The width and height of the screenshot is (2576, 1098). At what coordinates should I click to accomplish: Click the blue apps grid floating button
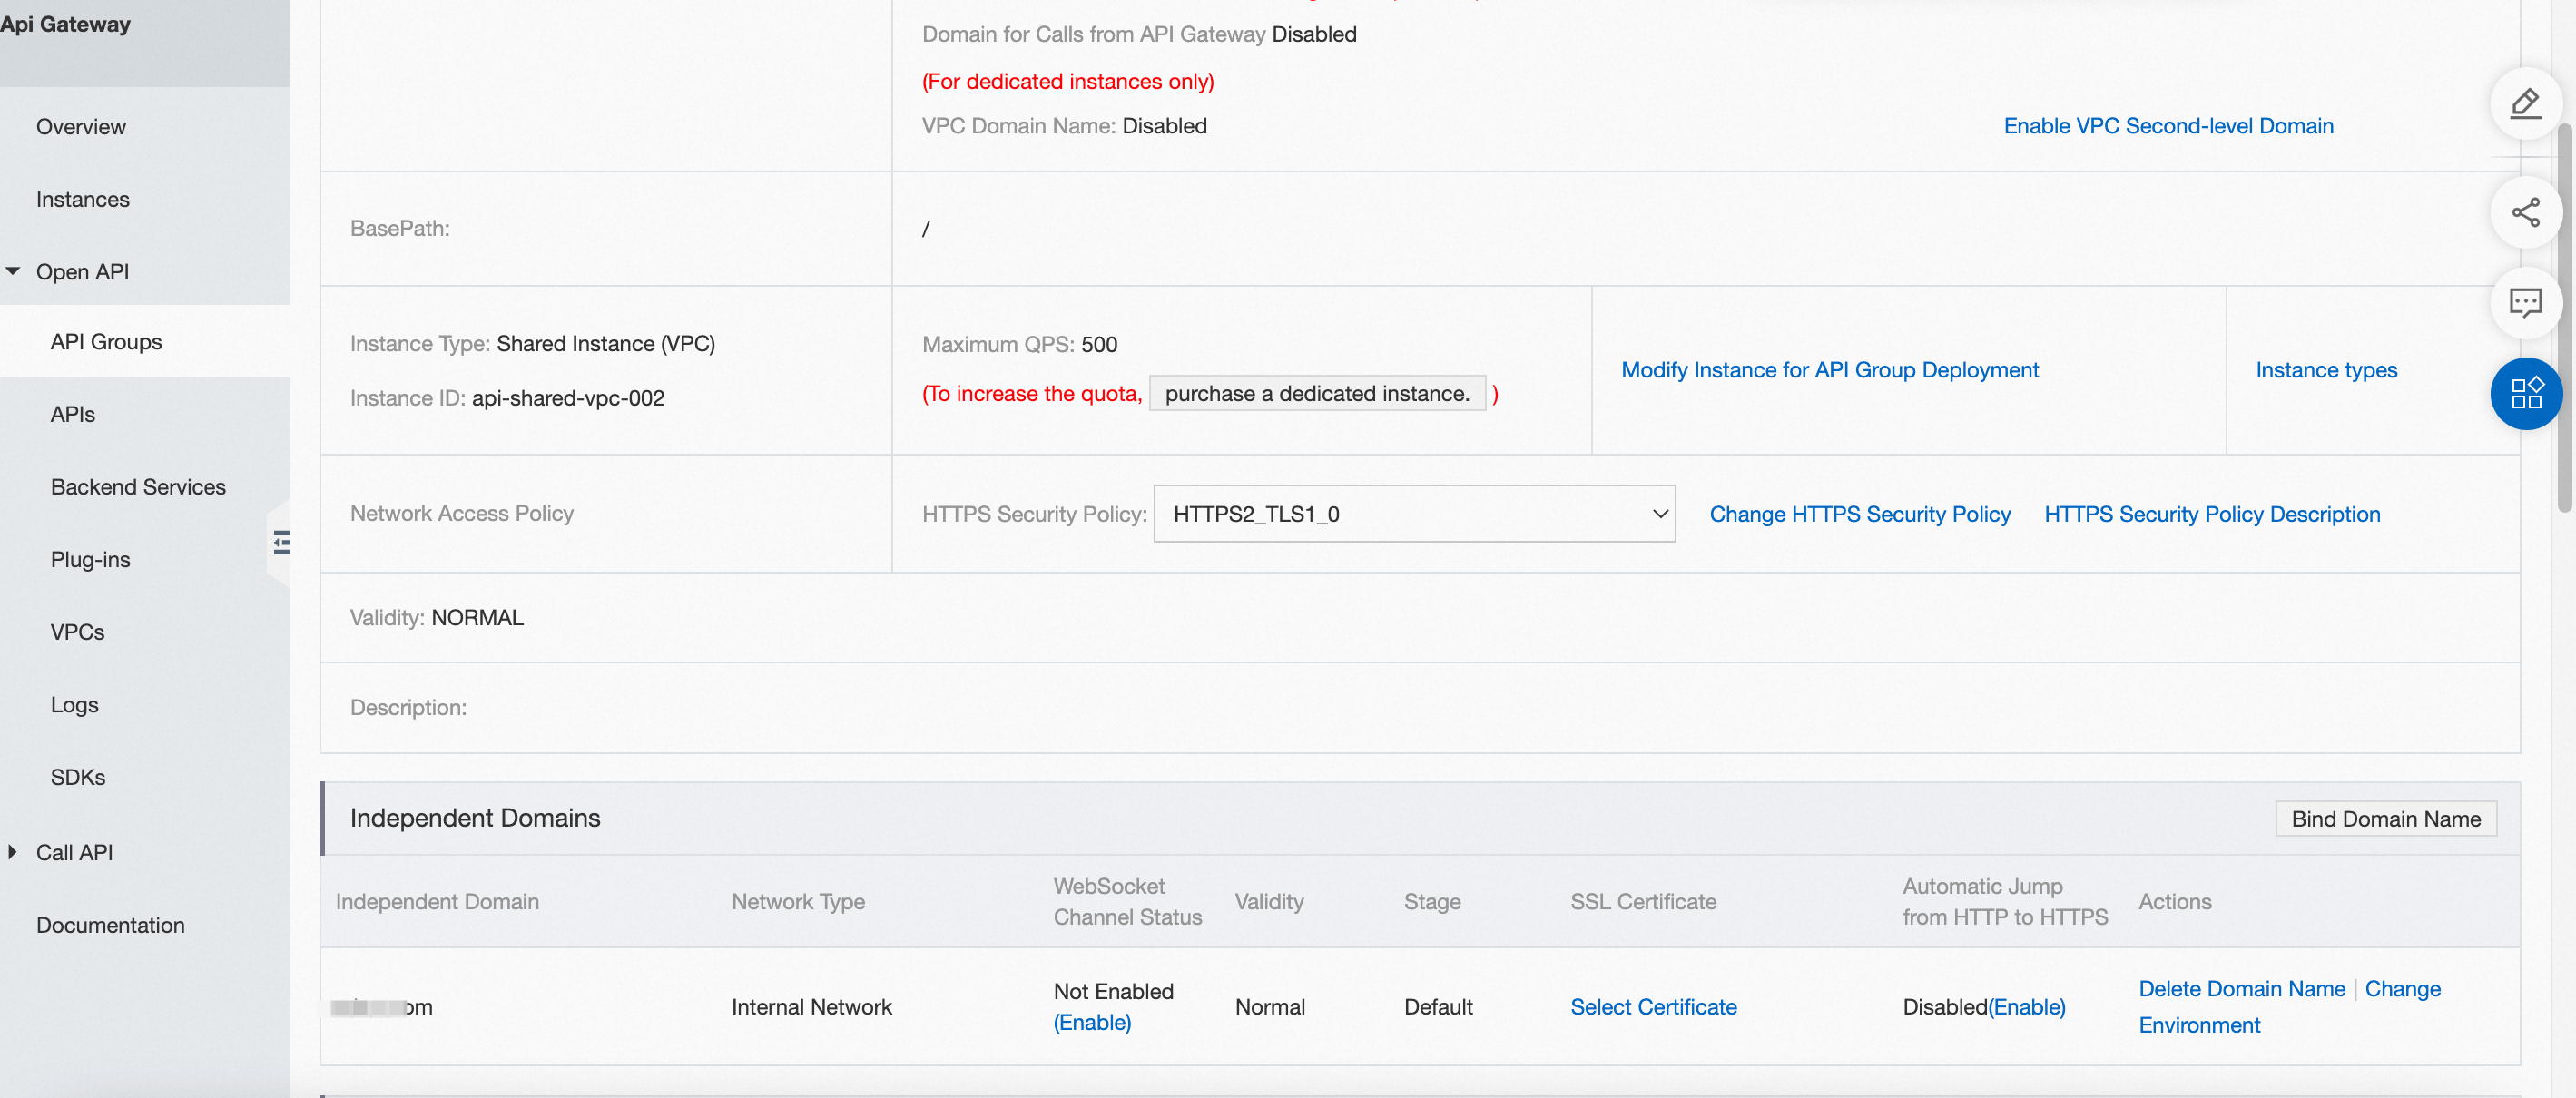click(2525, 393)
